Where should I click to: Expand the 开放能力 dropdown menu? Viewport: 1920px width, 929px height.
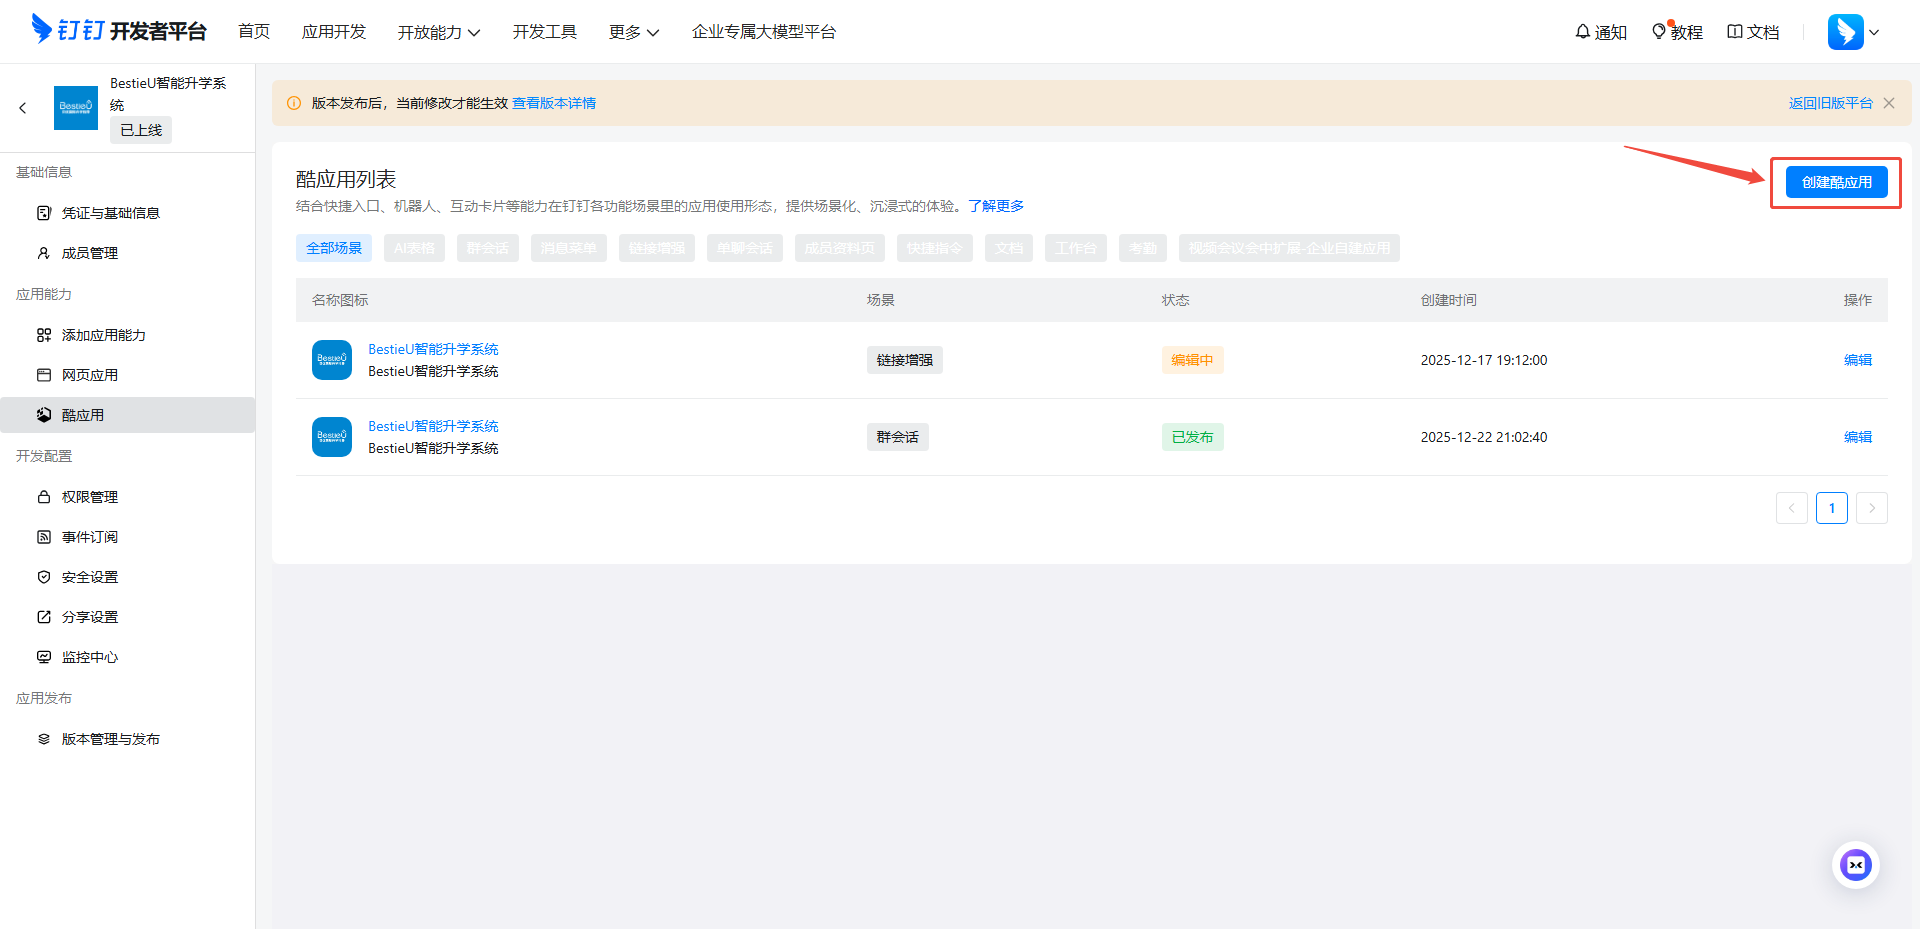[x=439, y=32]
